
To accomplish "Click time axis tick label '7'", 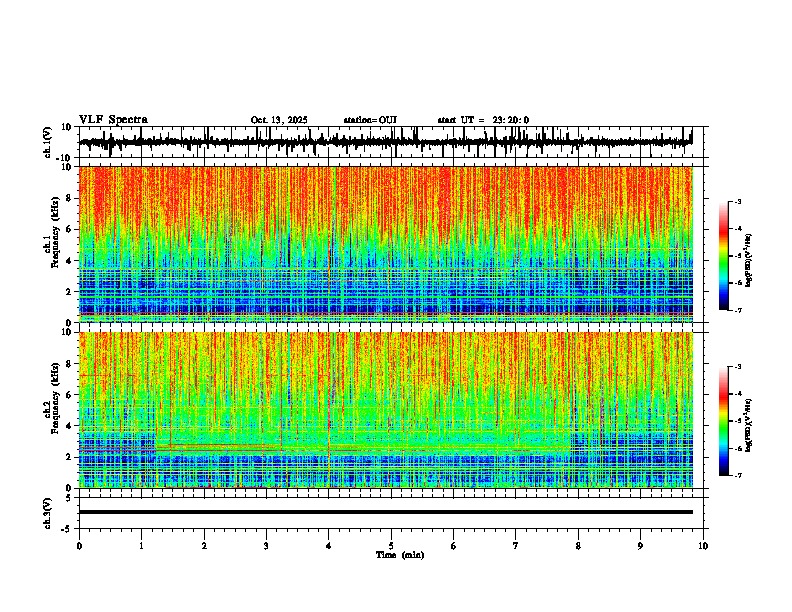I will [516, 546].
